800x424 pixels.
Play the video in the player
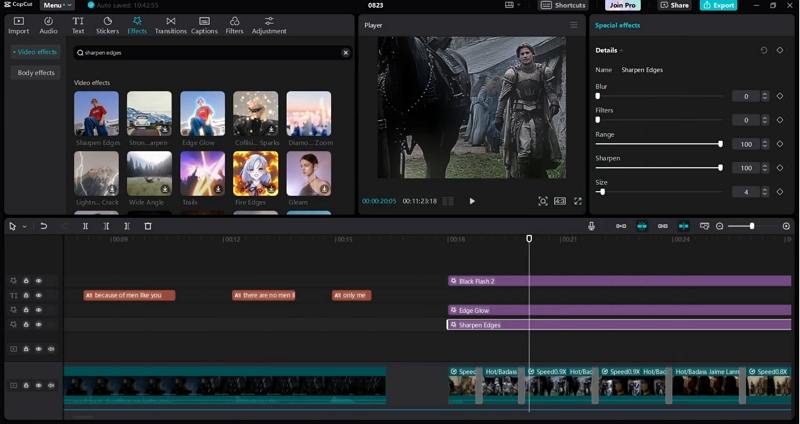pos(472,202)
